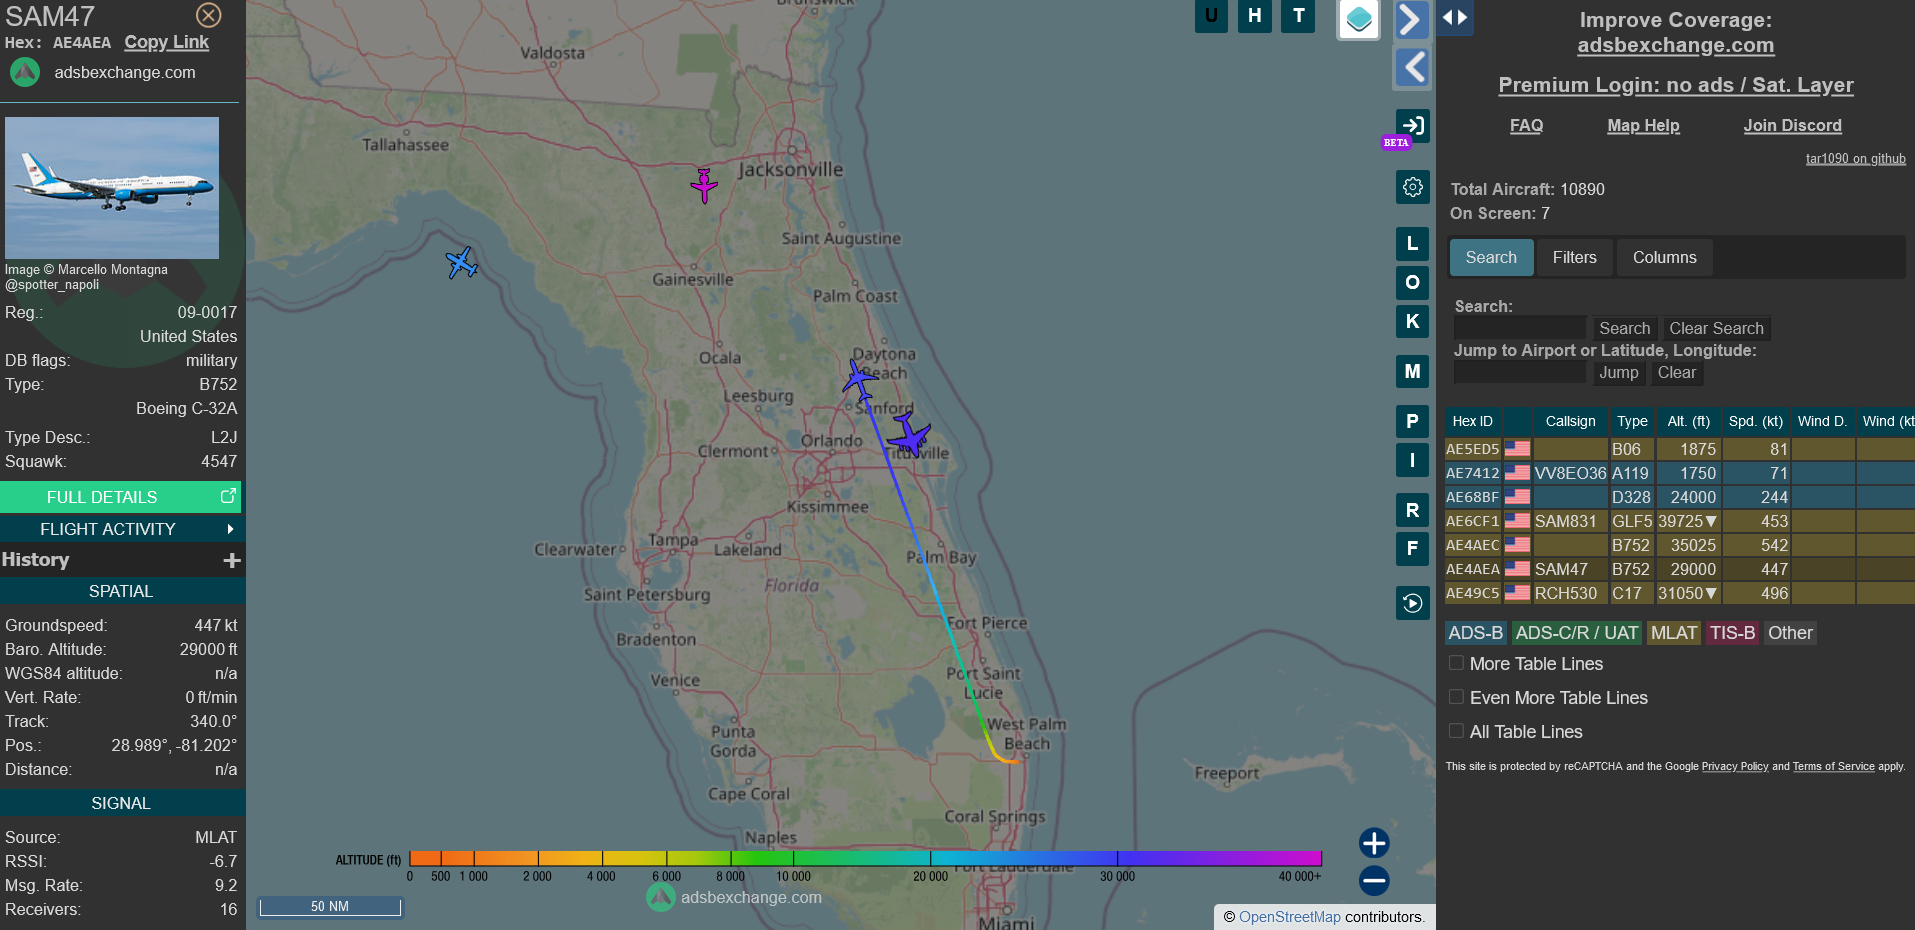Screen dimensions: 1915x930
Task: Select the magenta aircraft near Jacksonville
Action: coord(704,185)
